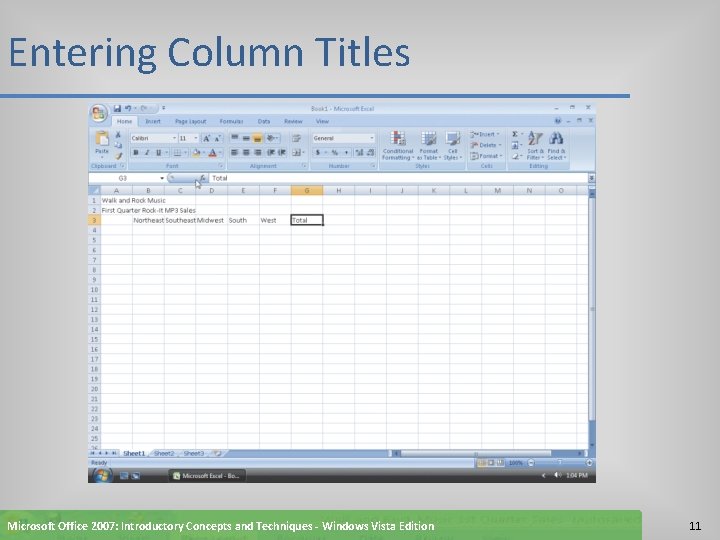
Task: Apply middle vertical alignment
Action: click(x=246, y=138)
